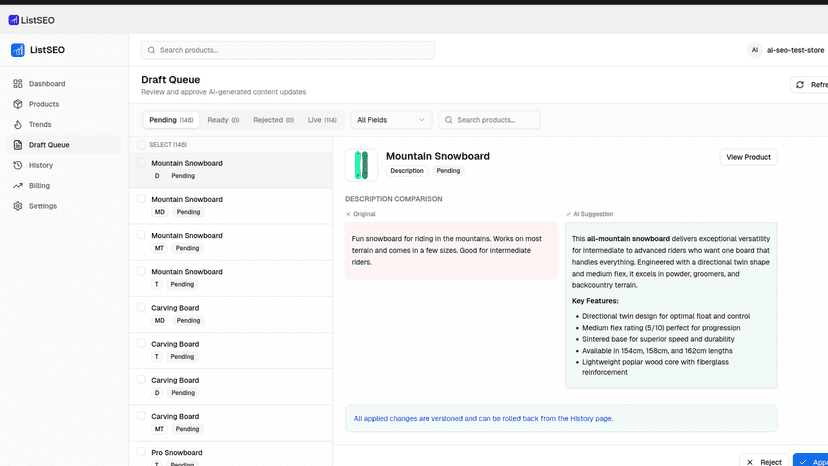The width and height of the screenshot is (828, 466).
Task: Open the All Fields dropdown
Action: [391, 120]
